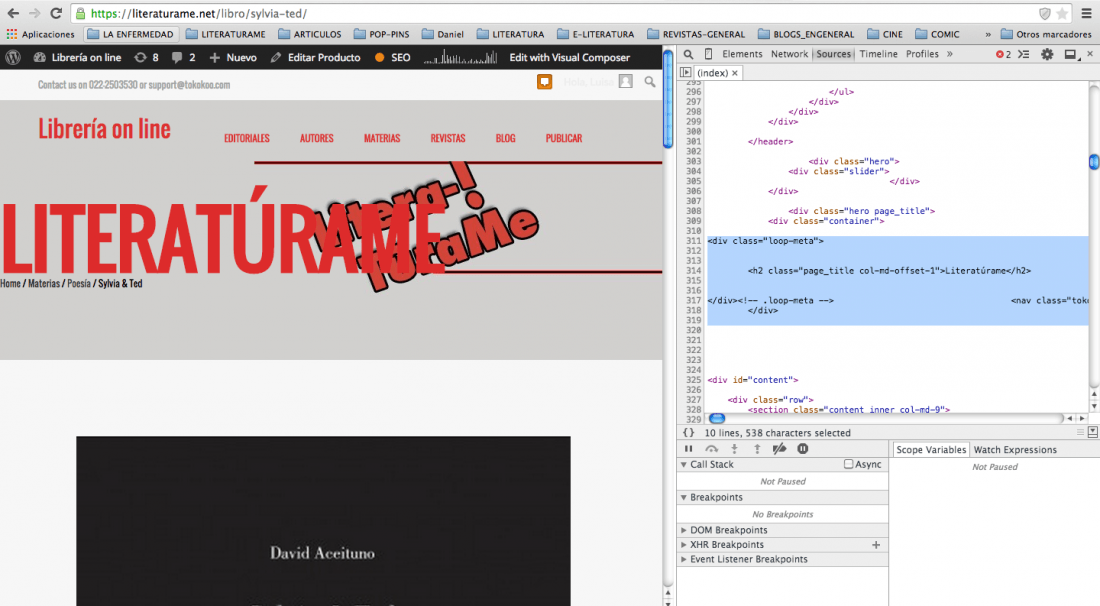Click Edit with Visual Composer
This screenshot has height=606, width=1100.
coord(570,58)
